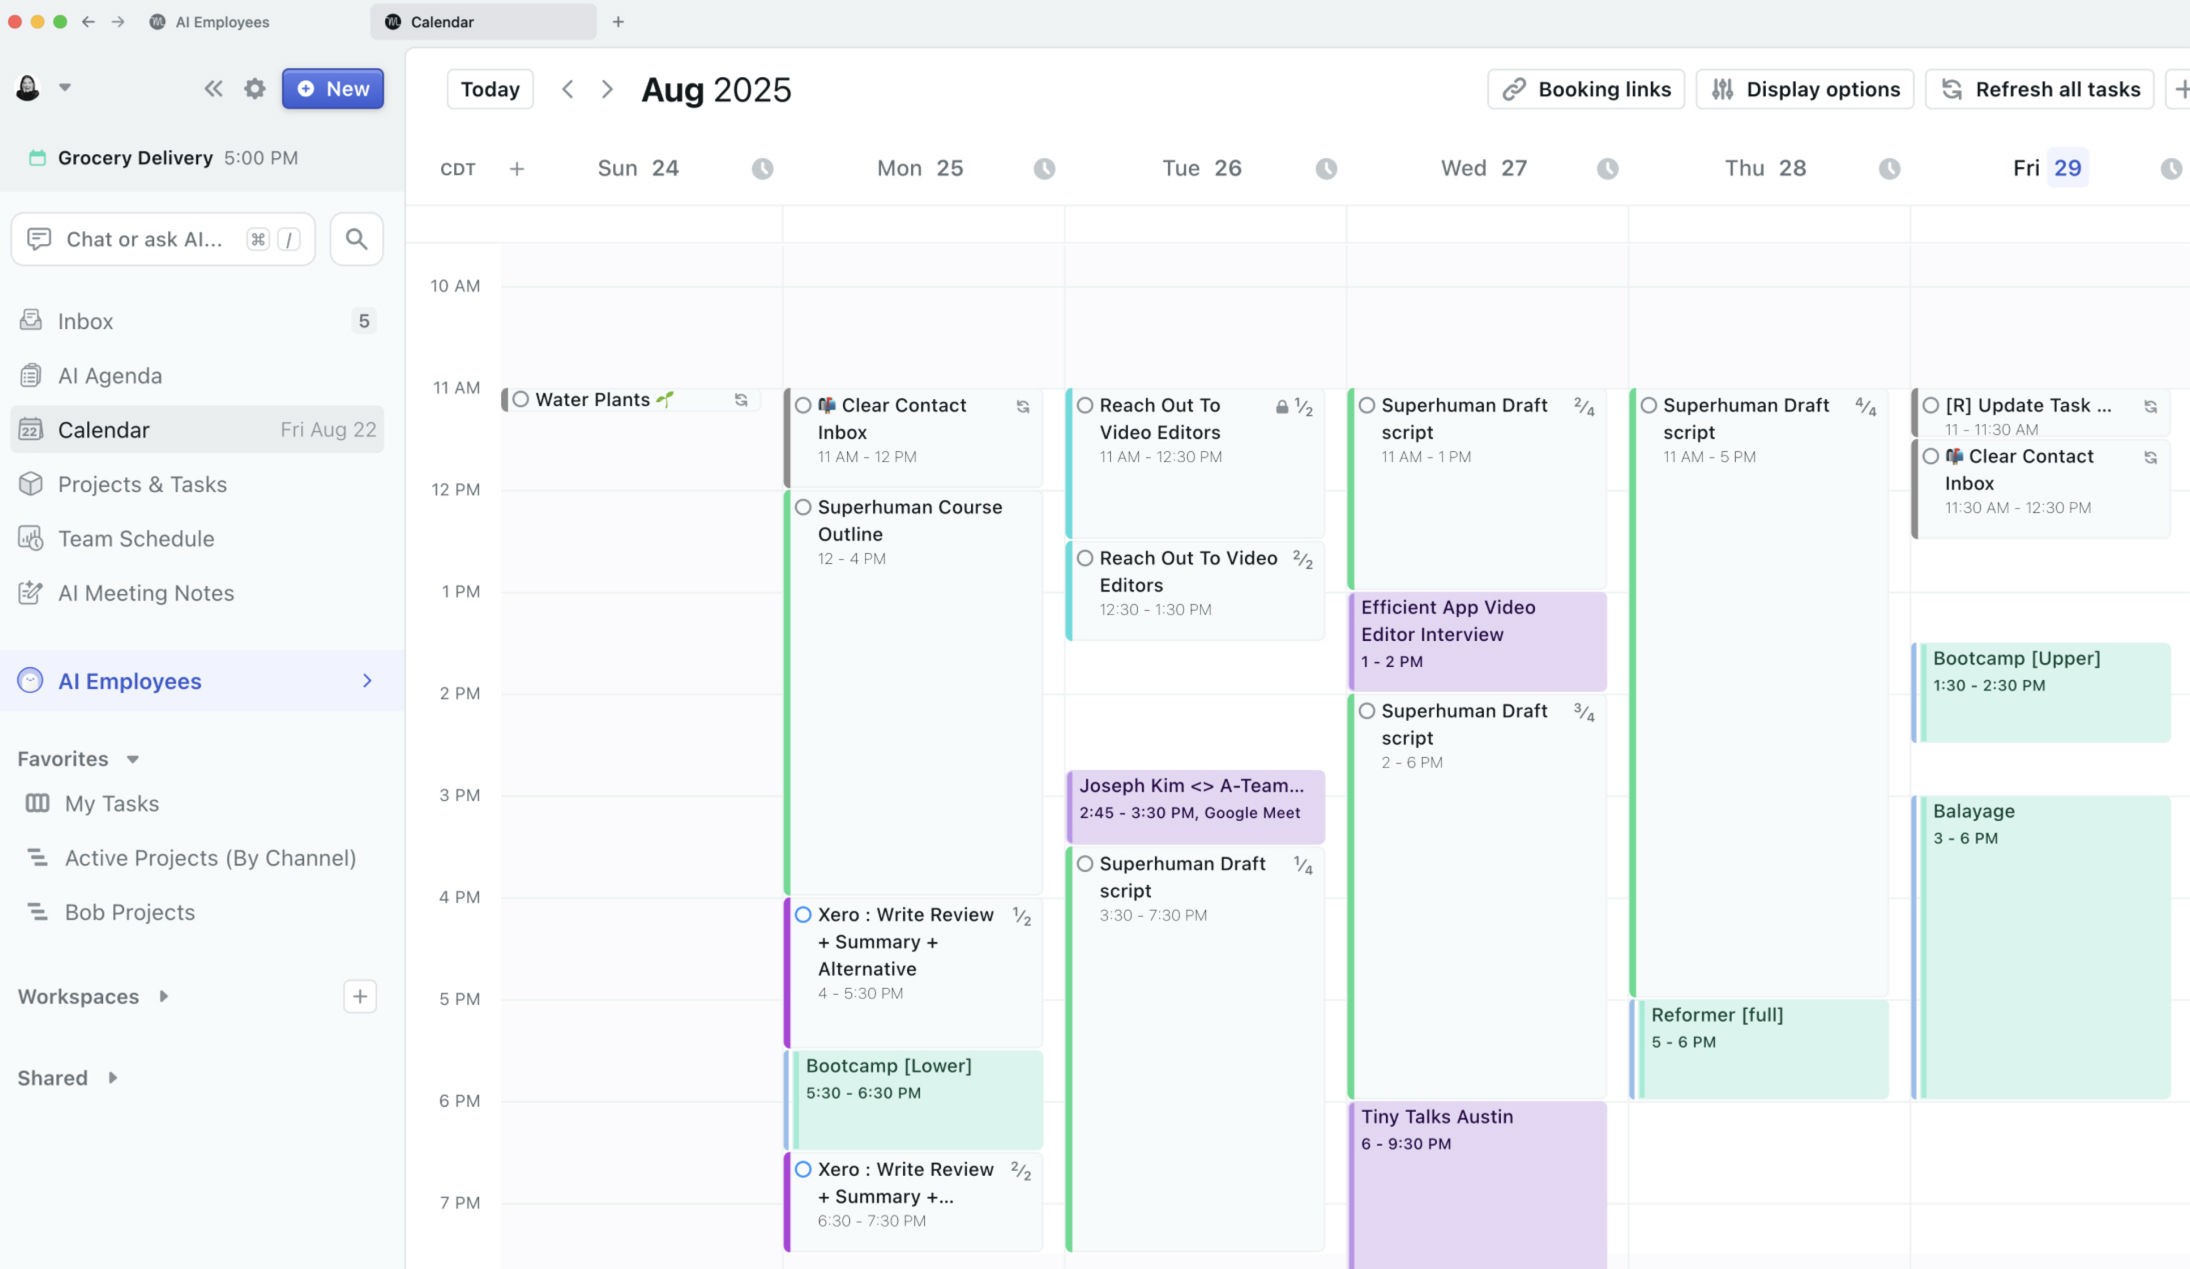2190x1269 pixels.
Task: Click Refresh all tasks
Action: pos(2040,89)
